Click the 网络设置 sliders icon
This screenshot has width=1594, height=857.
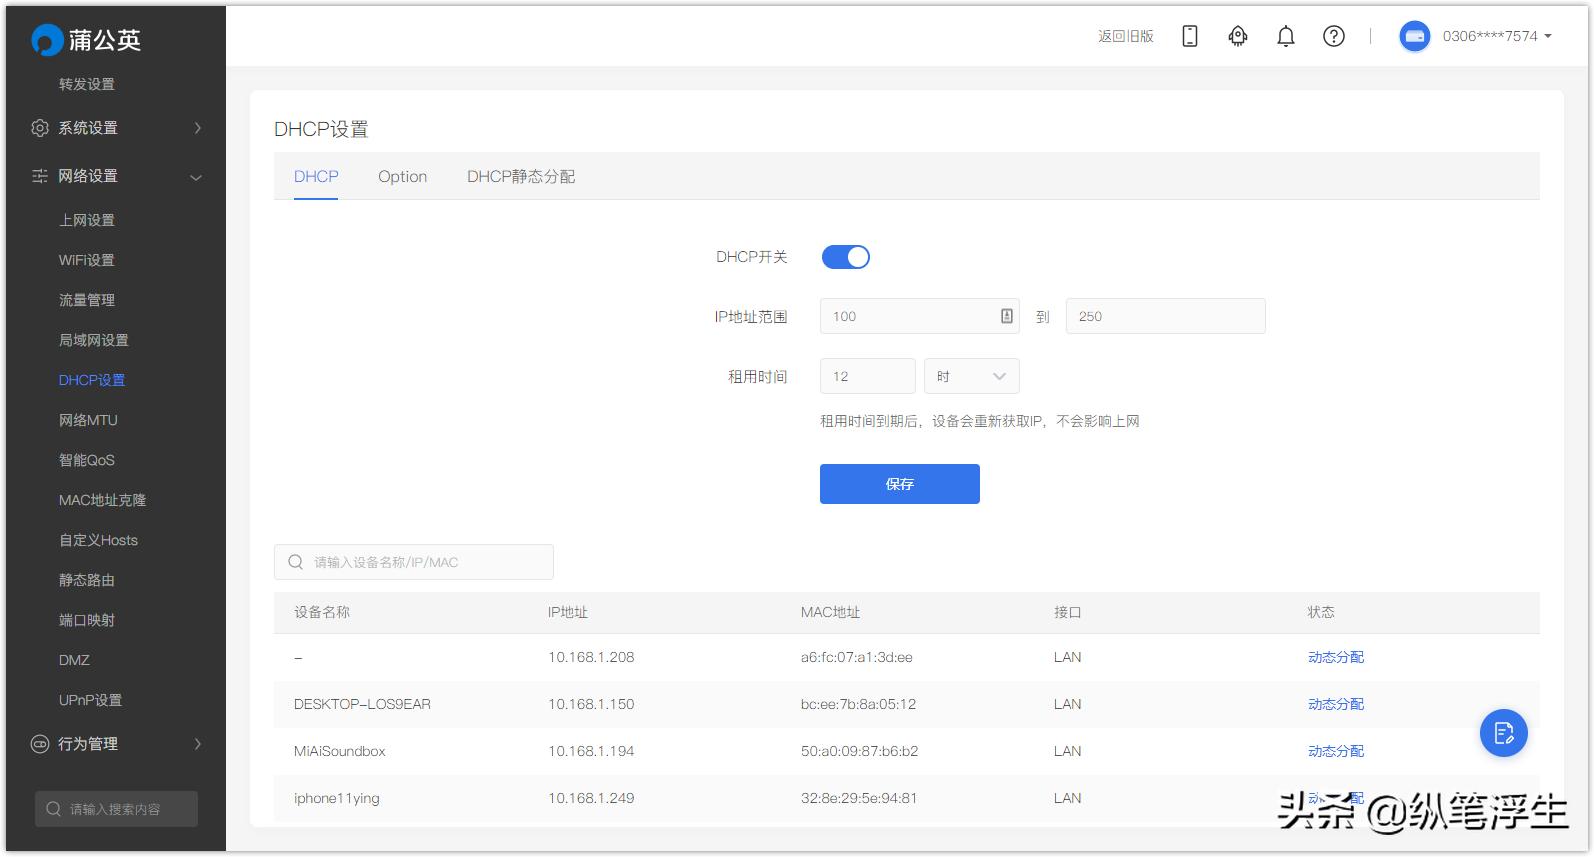(40, 176)
